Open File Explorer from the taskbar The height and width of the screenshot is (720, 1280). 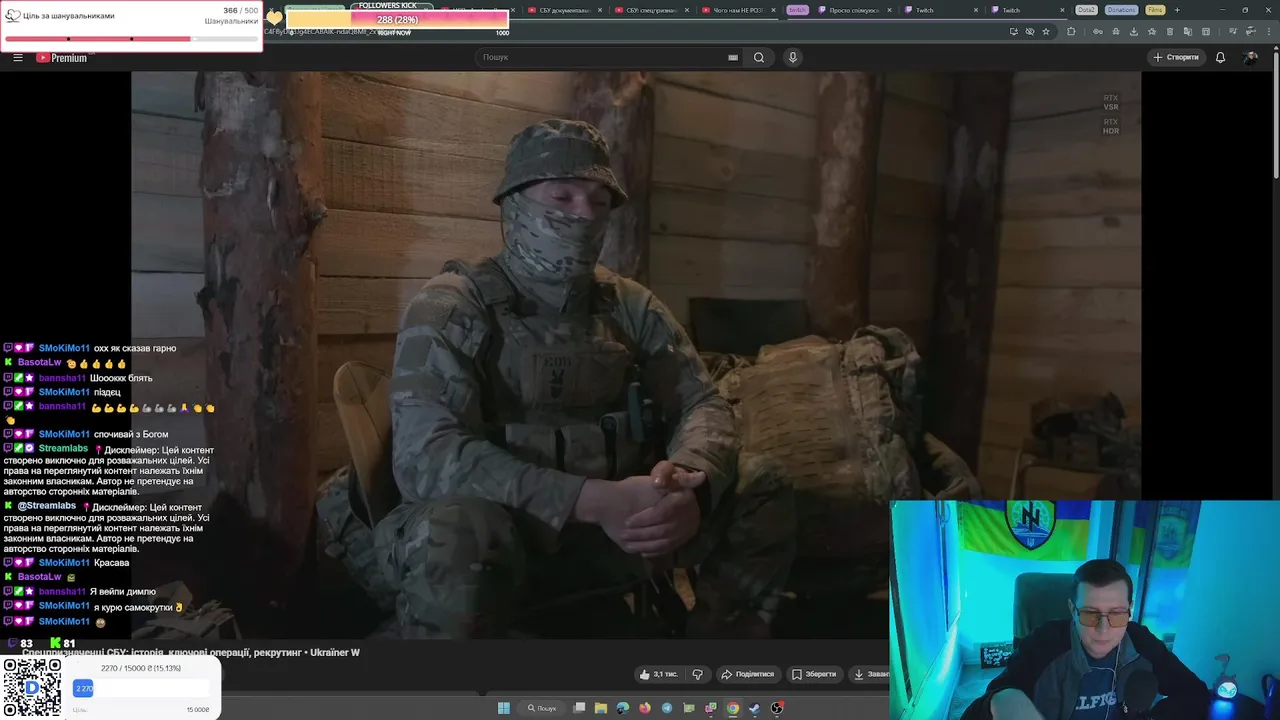(601, 708)
